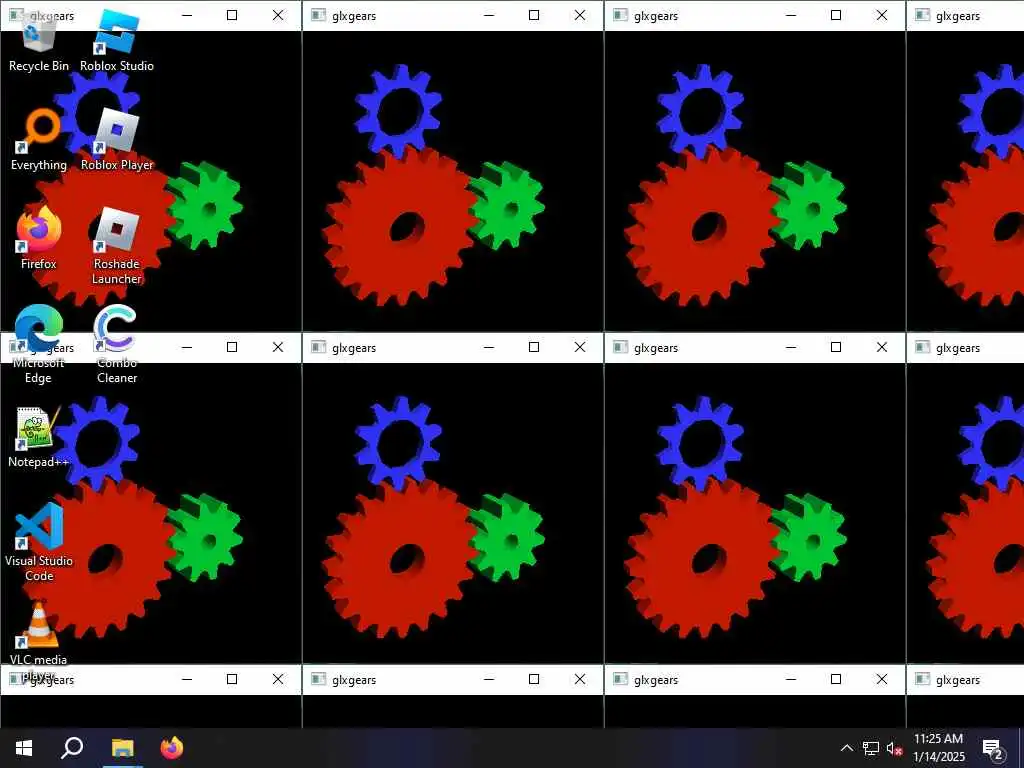The height and width of the screenshot is (768, 1024).
Task: Click the VLC media player desktop icon
Action: coord(39,641)
